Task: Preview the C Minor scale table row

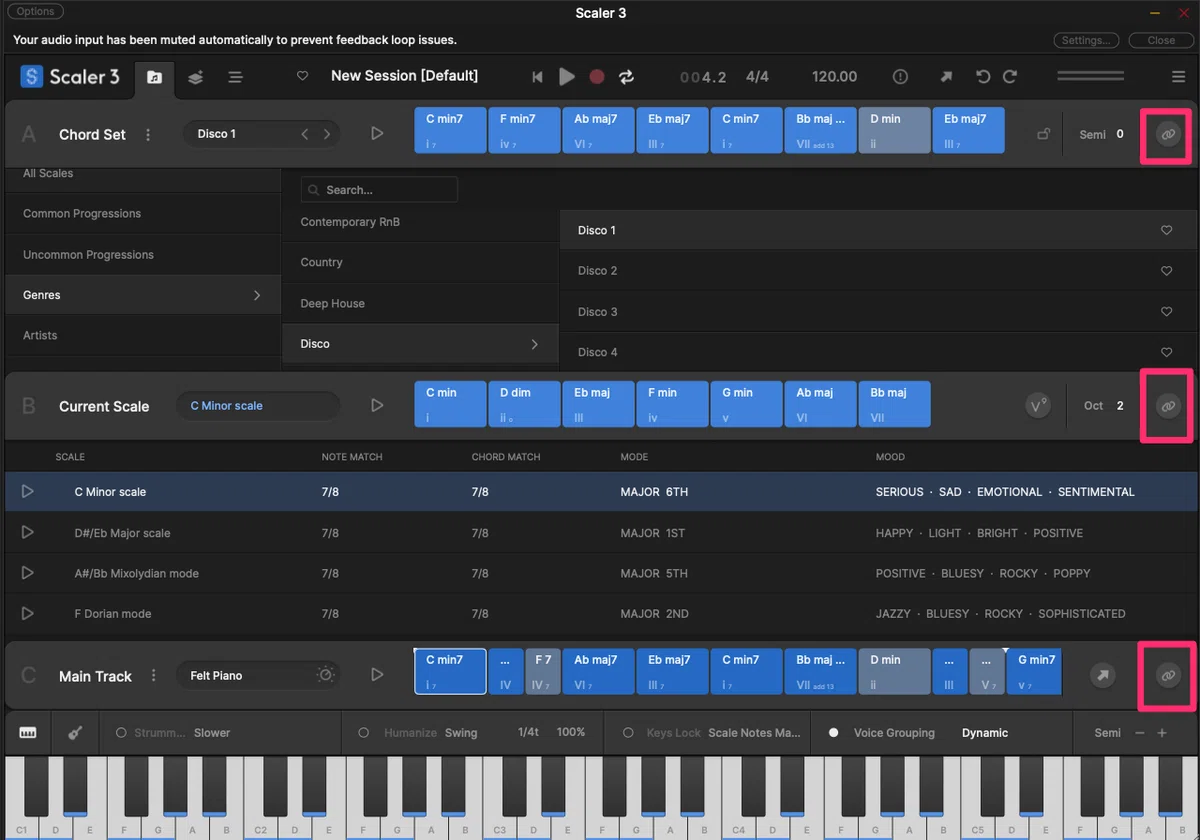Action: [x=28, y=491]
